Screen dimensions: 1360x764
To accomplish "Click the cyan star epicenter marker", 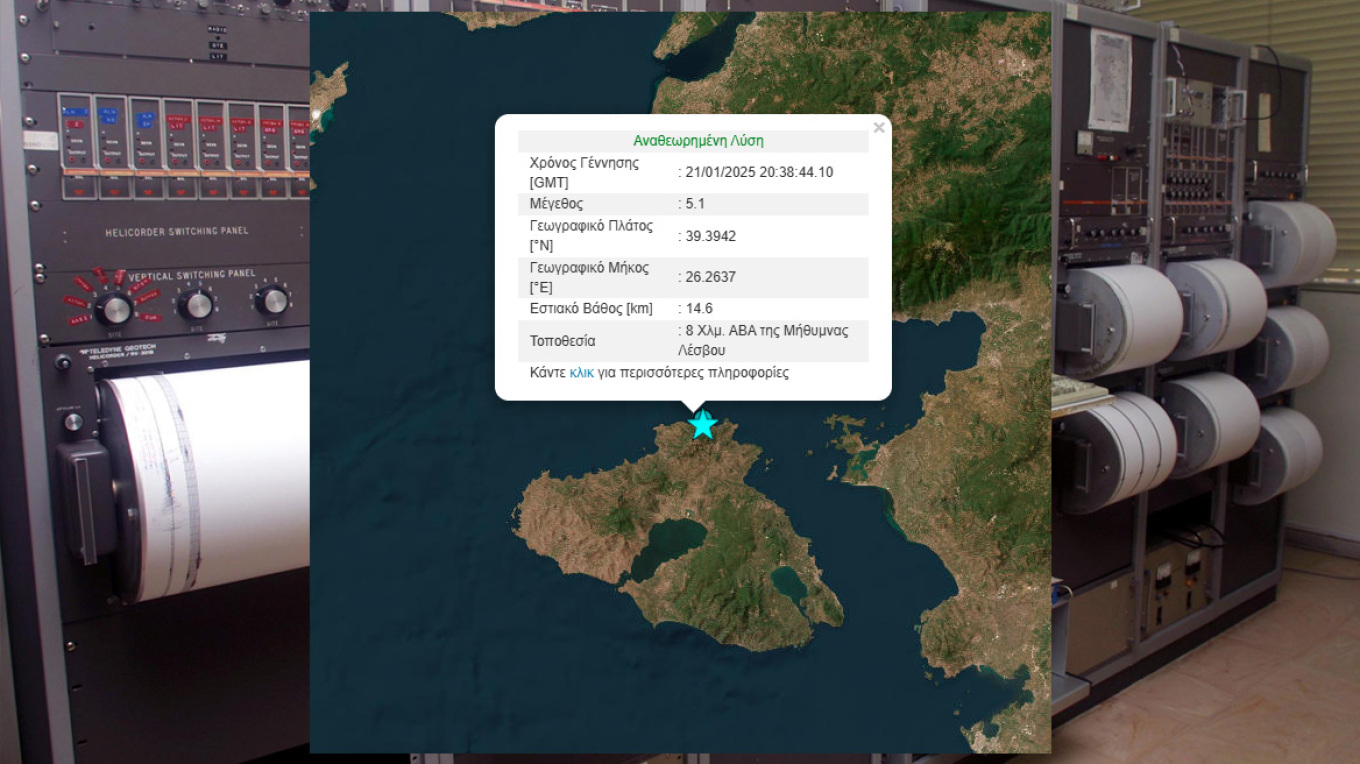I will point(703,424).
